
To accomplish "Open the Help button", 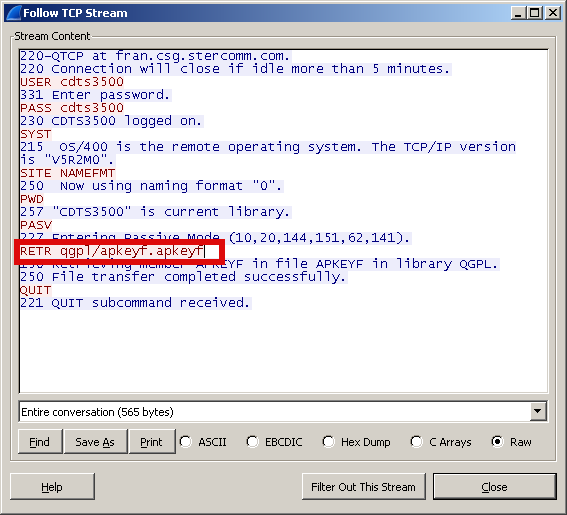I will pyautogui.click(x=52, y=487).
